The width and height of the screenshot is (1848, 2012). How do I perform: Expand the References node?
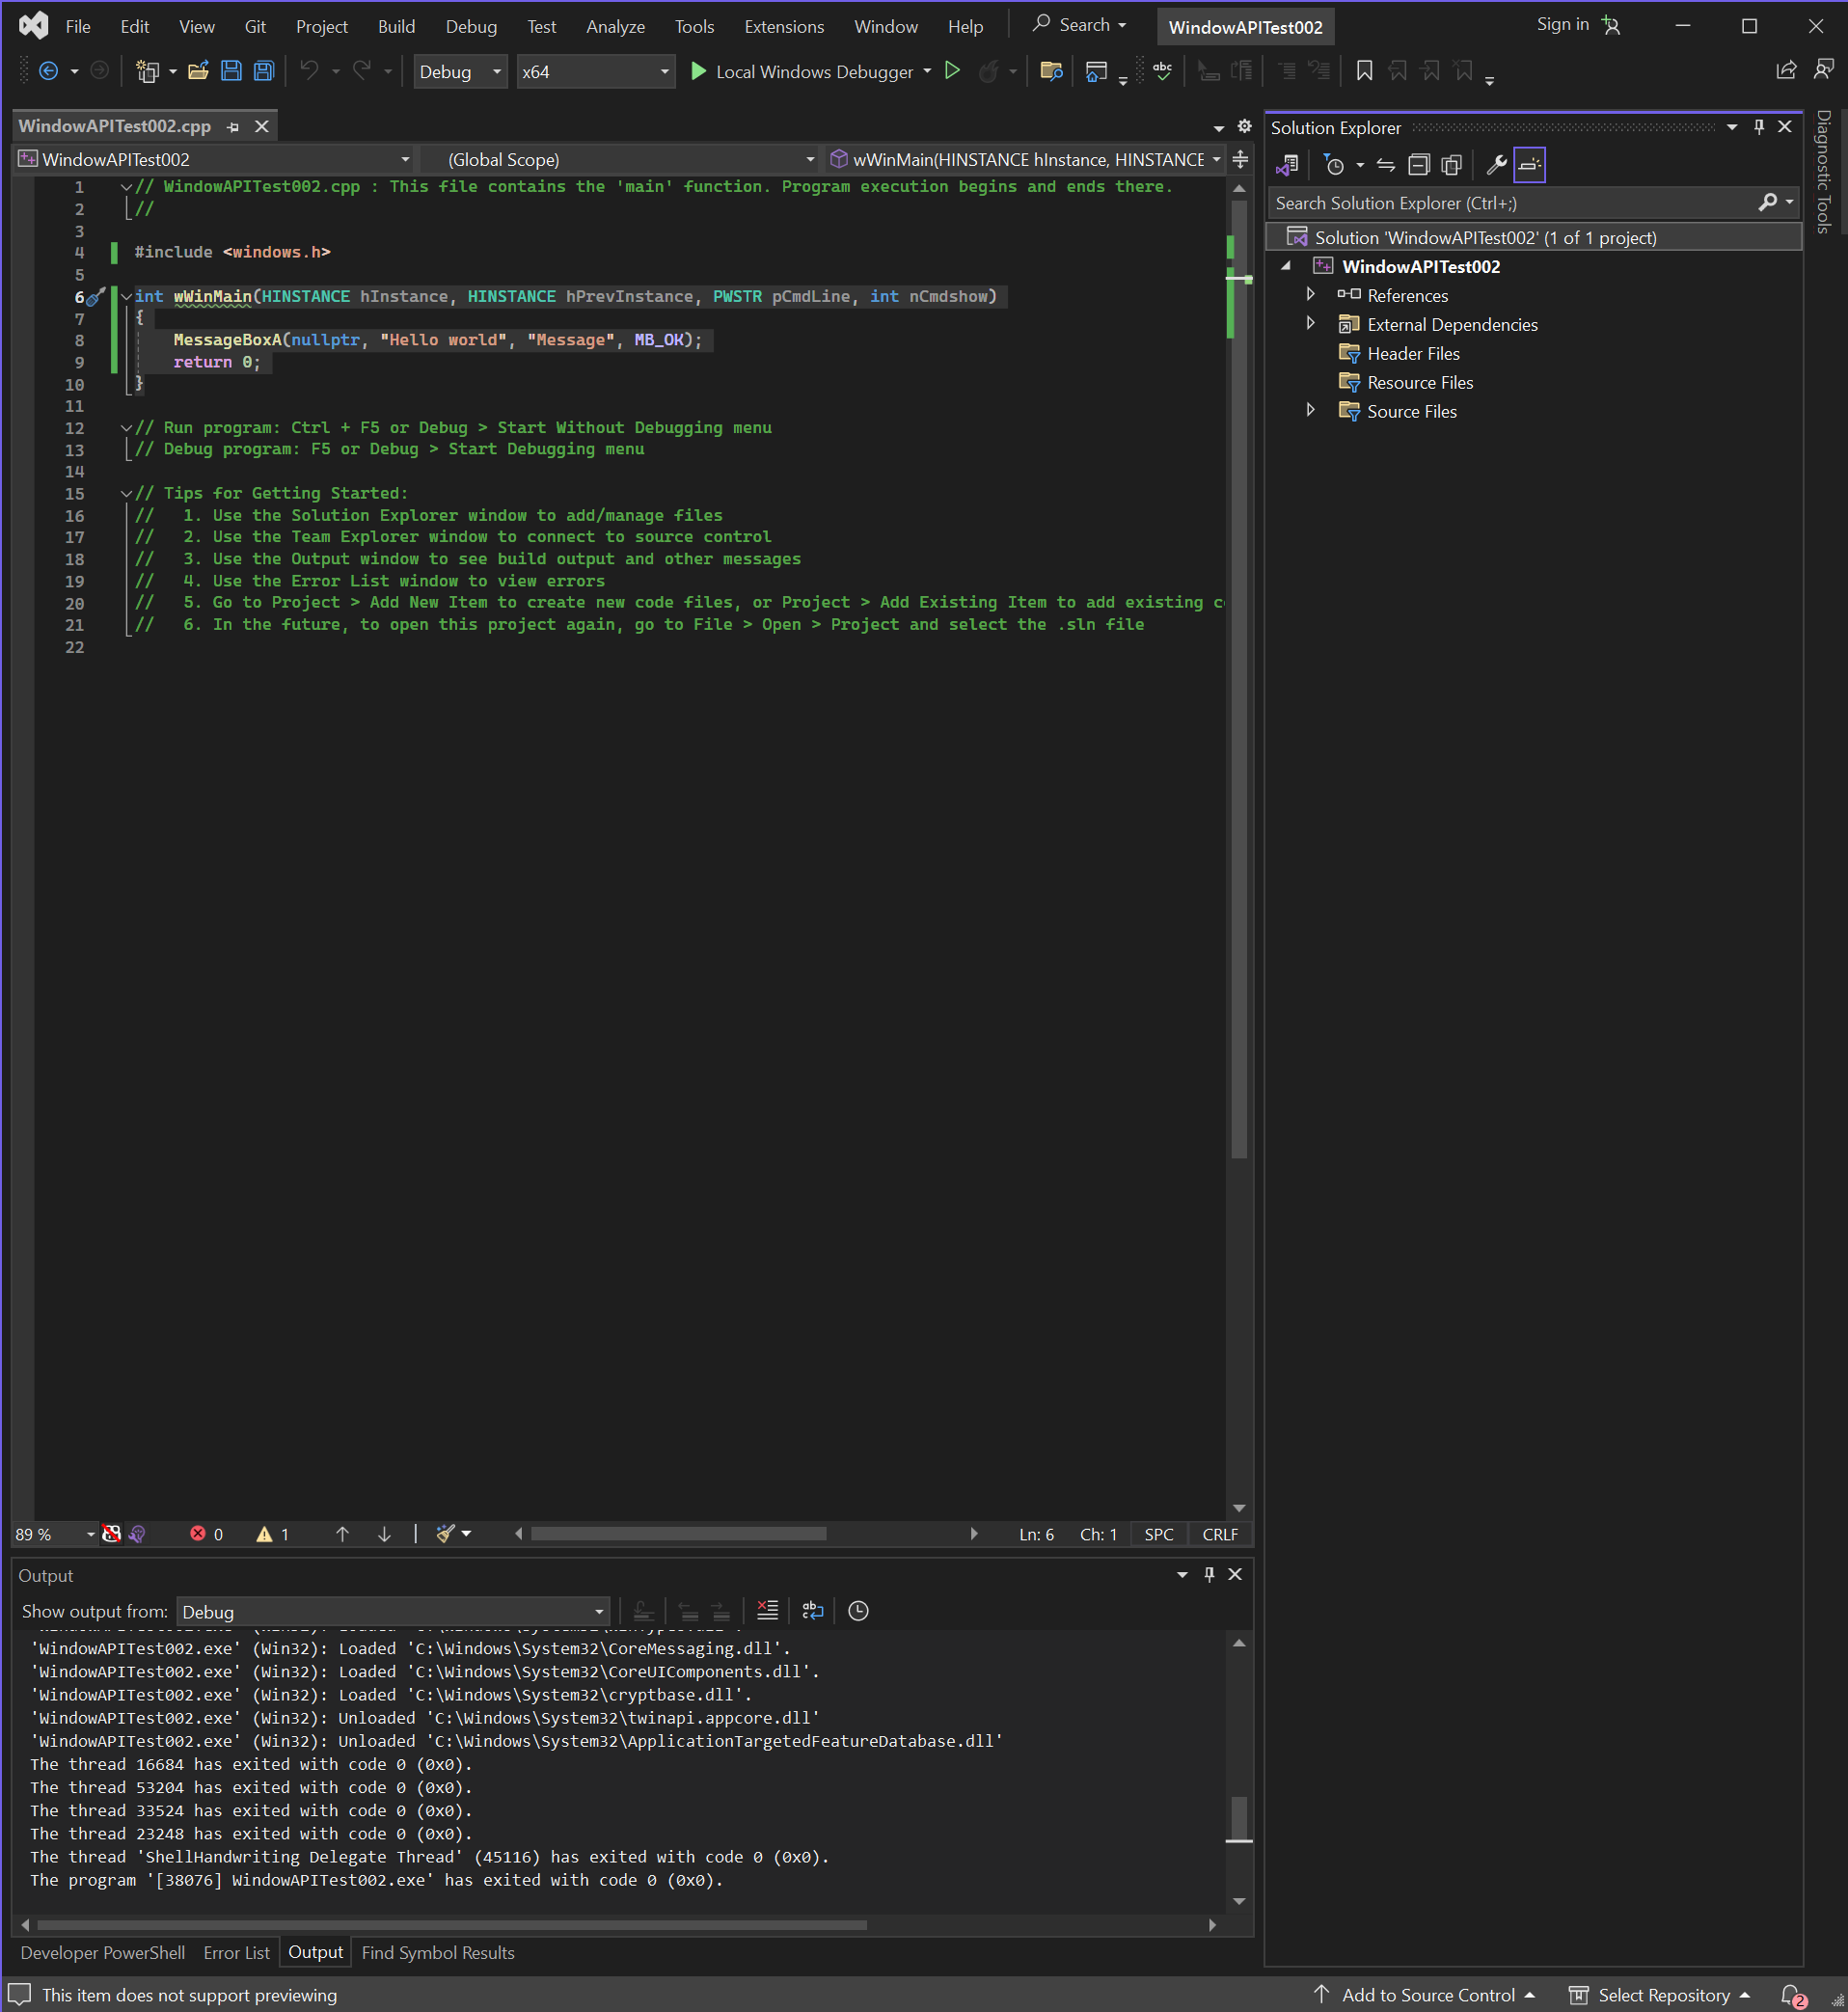point(1311,295)
